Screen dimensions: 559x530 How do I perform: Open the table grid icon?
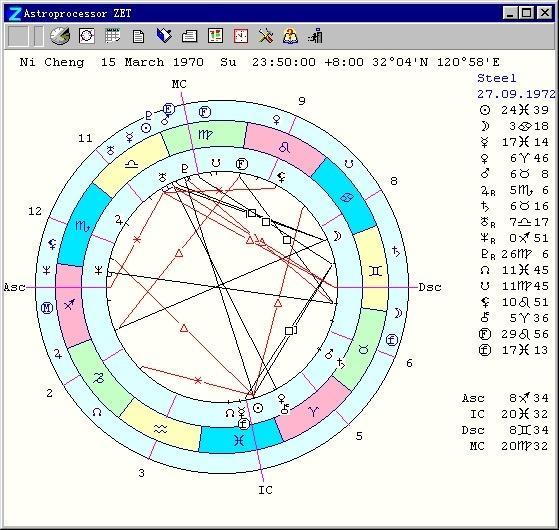coord(113,36)
